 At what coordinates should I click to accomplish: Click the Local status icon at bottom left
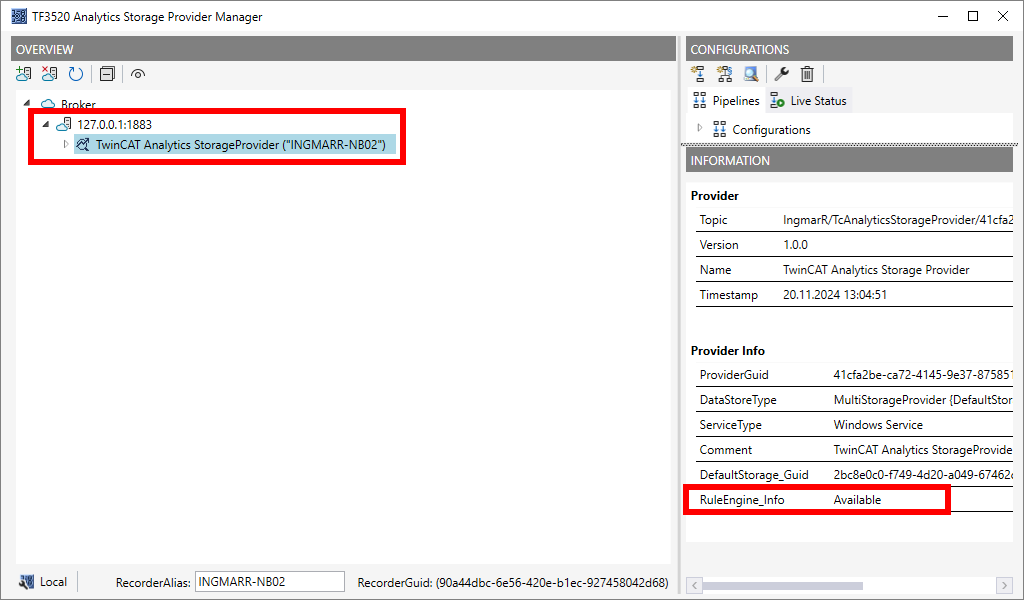tap(27, 582)
